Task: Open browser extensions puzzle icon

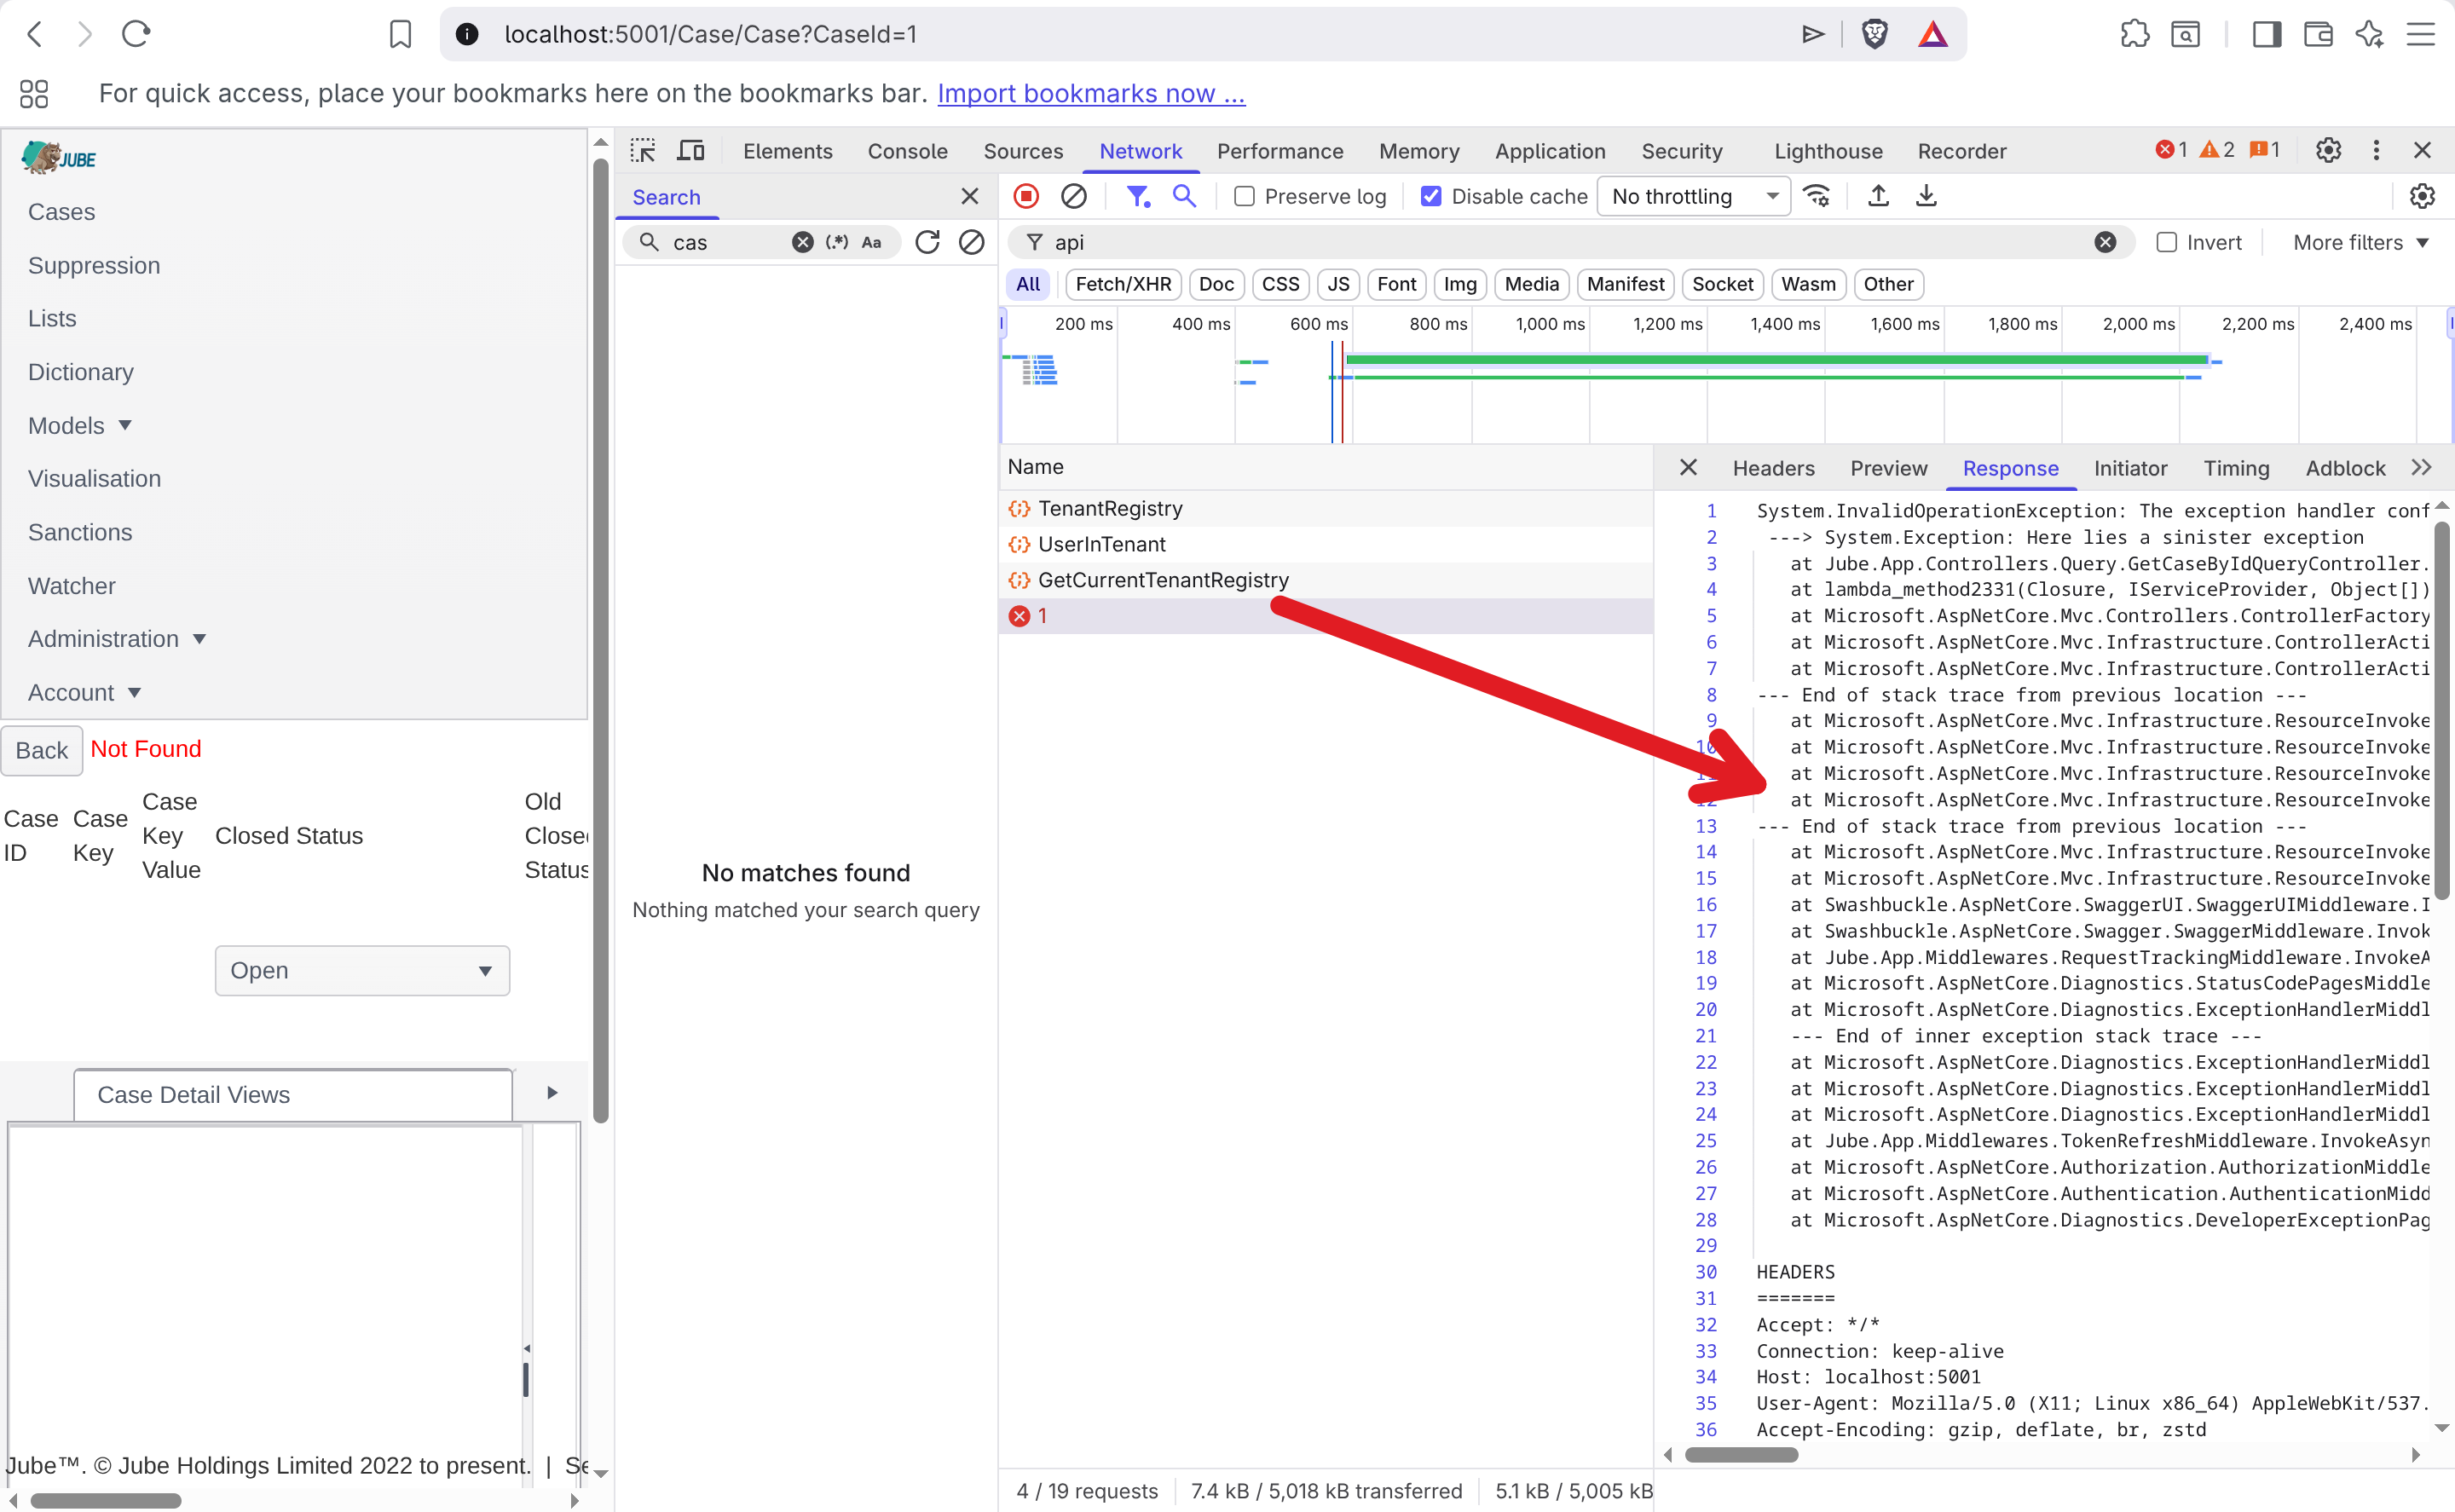Action: (2134, 34)
